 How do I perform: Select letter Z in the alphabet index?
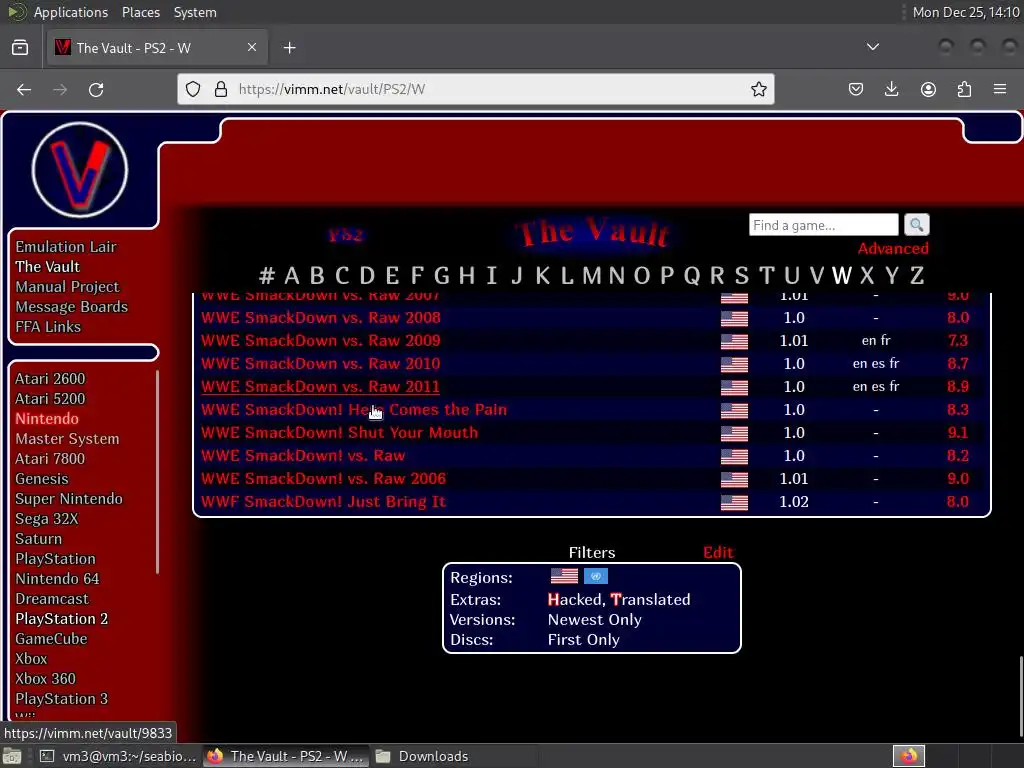(917, 276)
